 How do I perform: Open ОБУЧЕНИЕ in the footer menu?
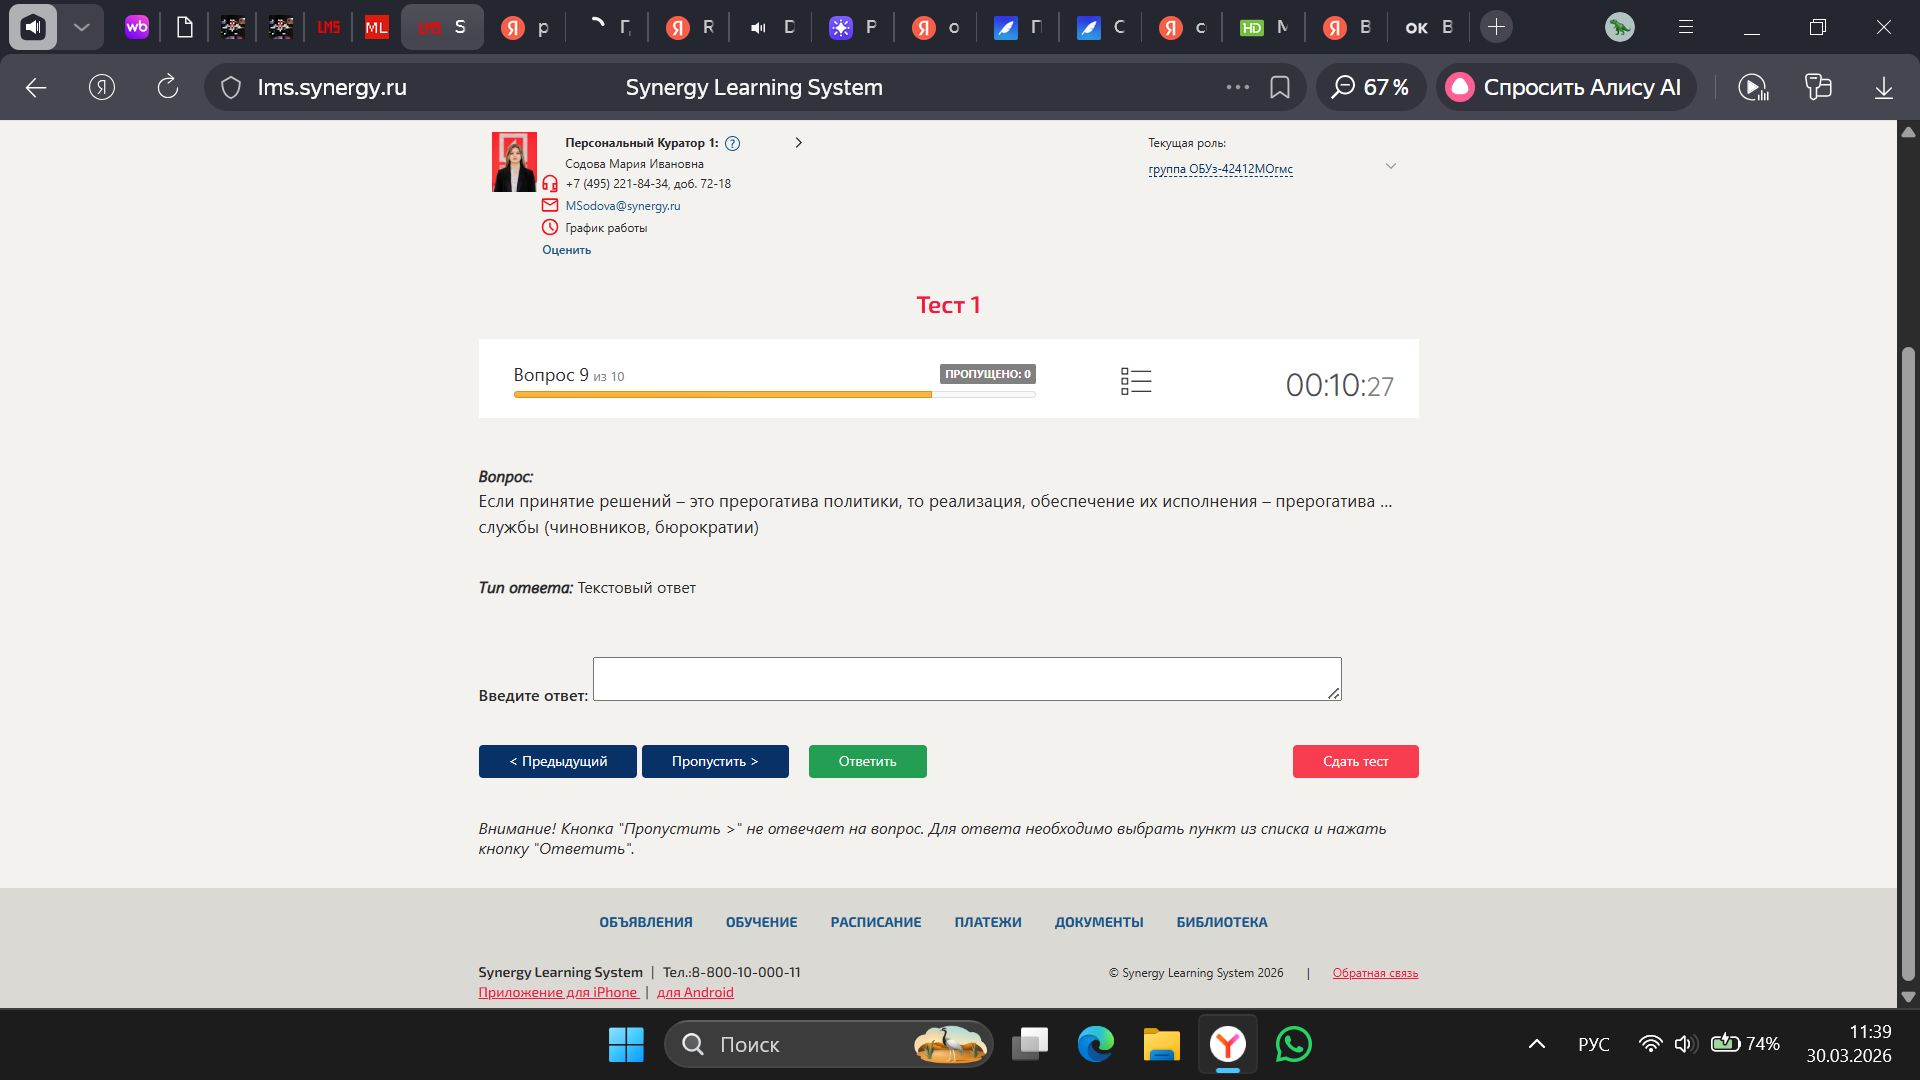(x=761, y=922)
